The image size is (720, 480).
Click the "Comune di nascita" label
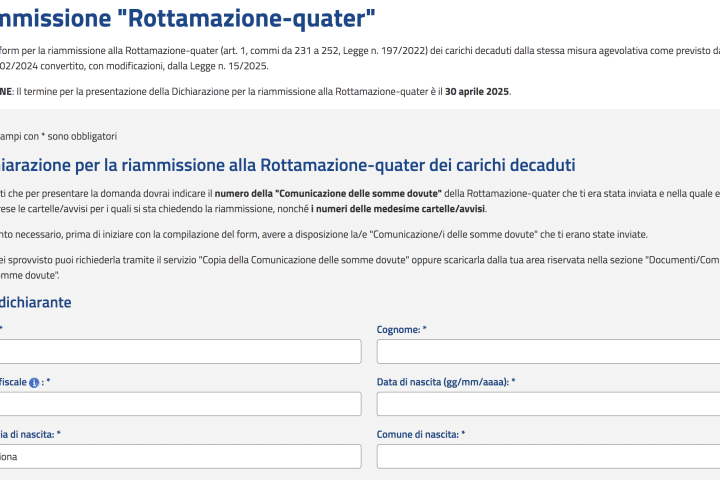coord(421,435)
